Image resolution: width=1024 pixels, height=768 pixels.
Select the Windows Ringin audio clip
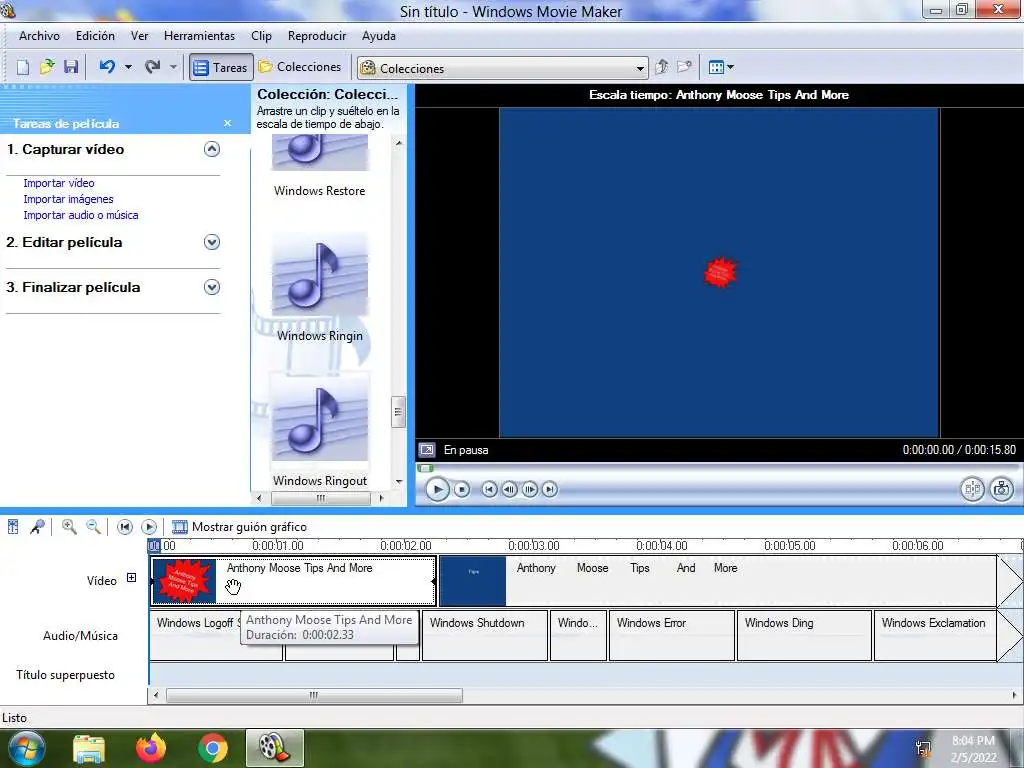click(x=319, y=287)
